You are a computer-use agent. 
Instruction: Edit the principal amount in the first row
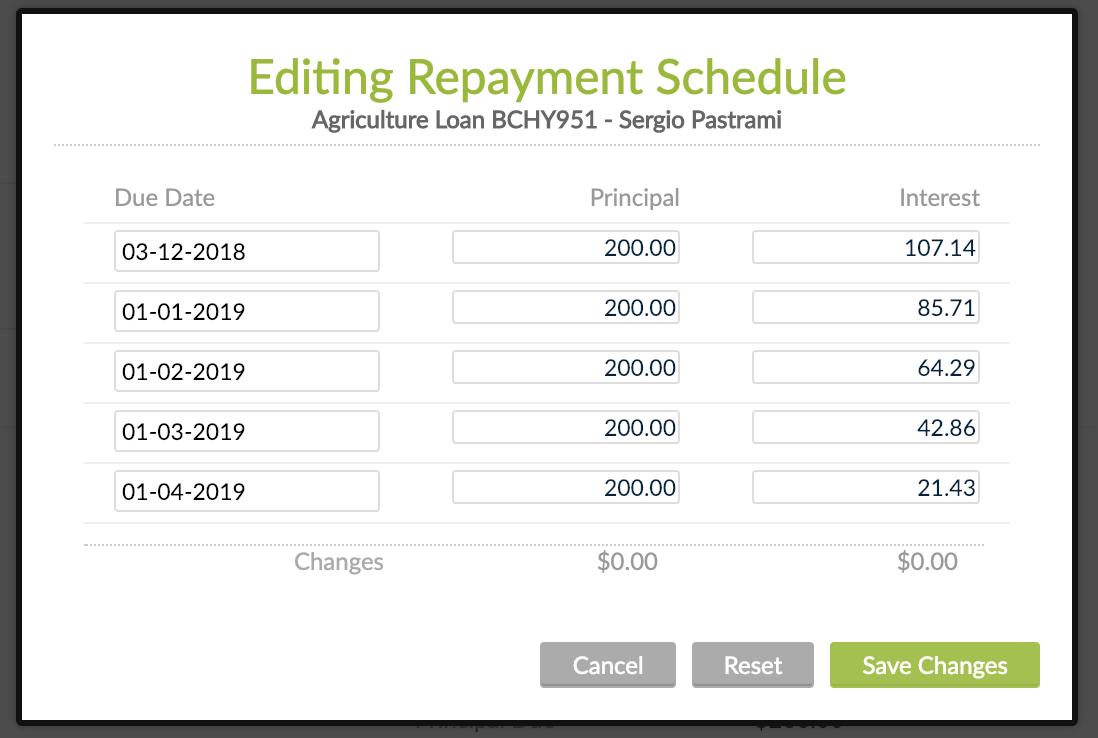(x=565, y=247)
